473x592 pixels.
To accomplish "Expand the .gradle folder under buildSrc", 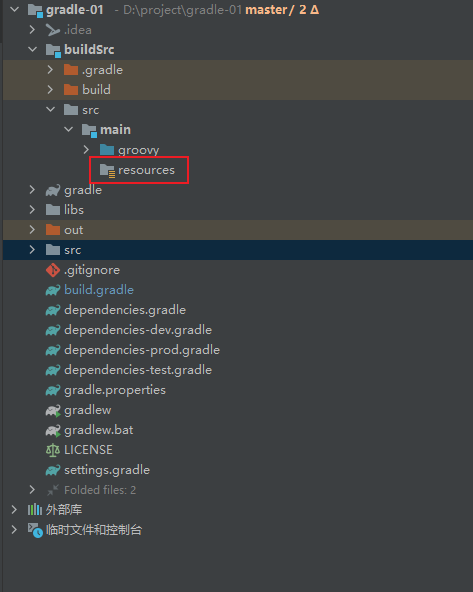I will click(50, 69).
